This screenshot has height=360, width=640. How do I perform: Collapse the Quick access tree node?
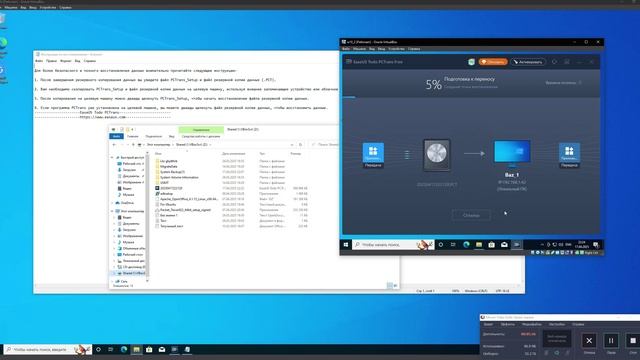(x=112, y=158)
